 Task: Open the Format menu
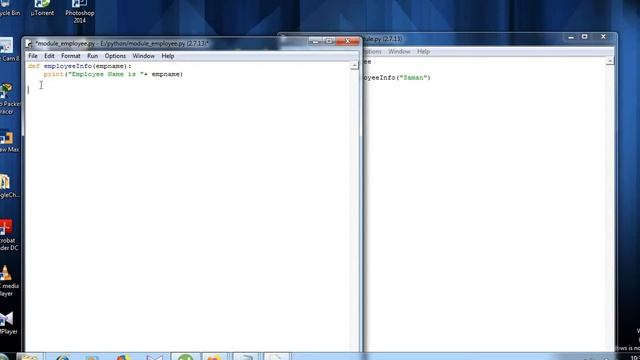(71, 56)
